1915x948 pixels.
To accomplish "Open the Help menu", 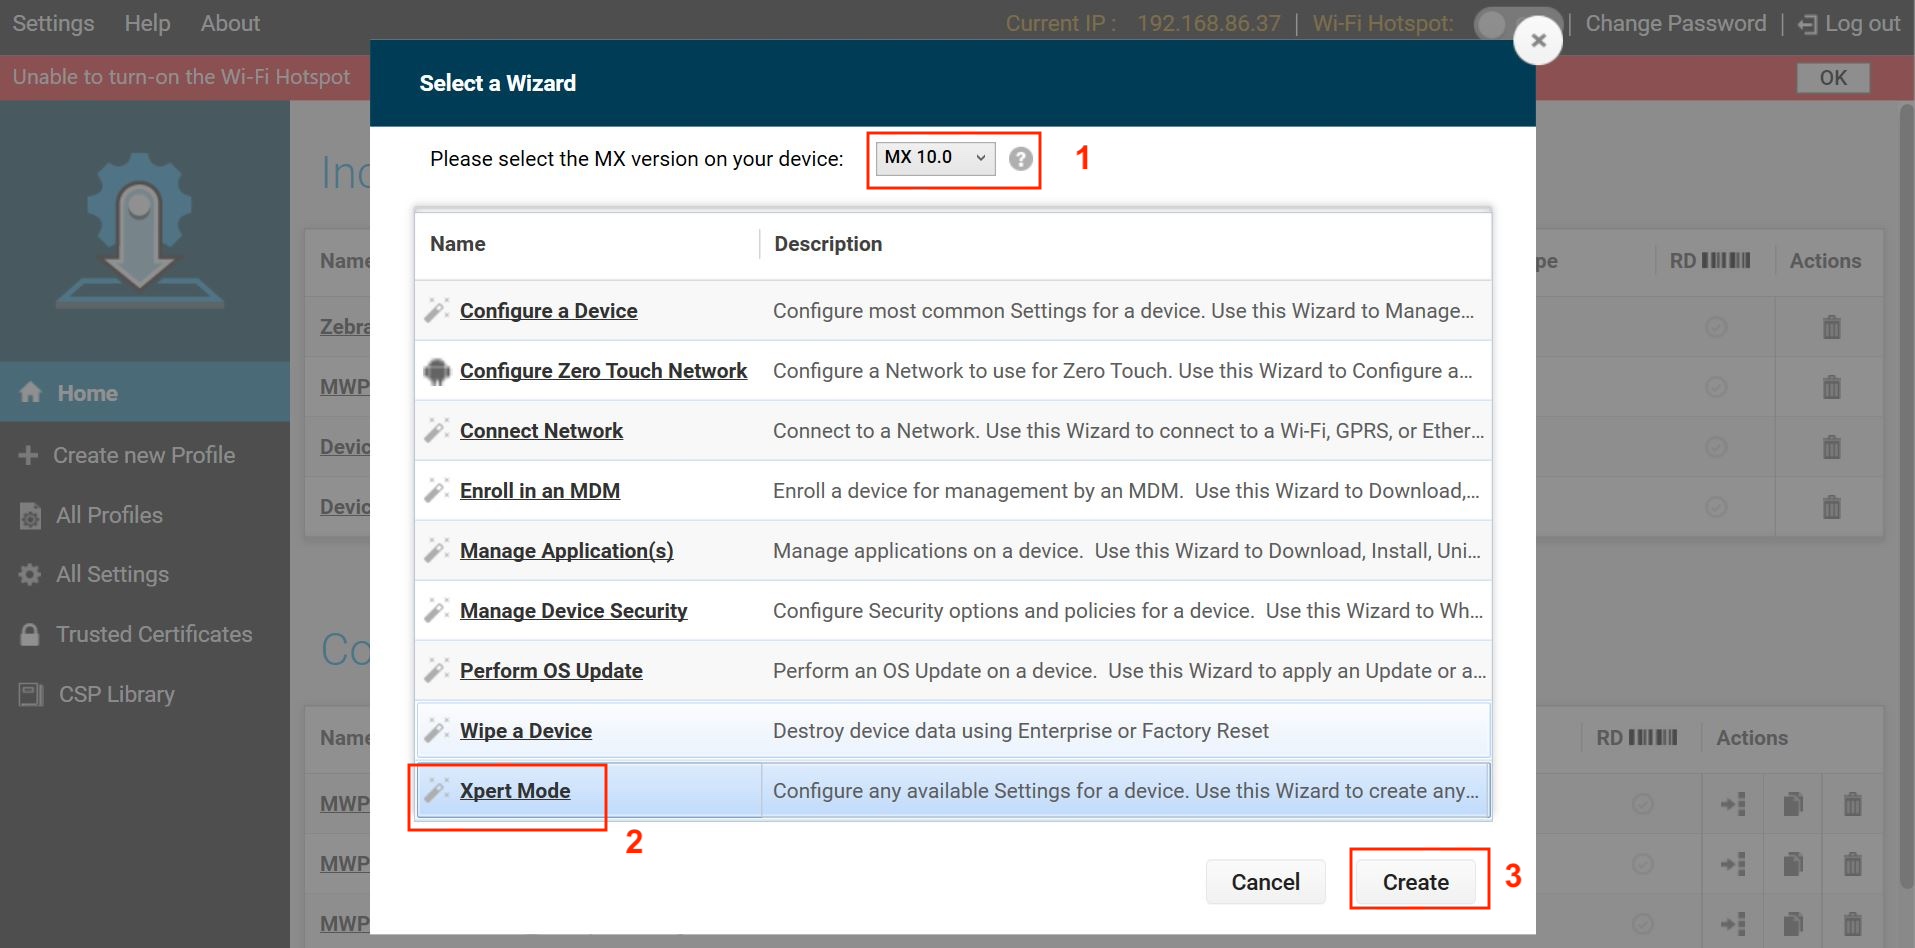I will click(x=147, y=23).
